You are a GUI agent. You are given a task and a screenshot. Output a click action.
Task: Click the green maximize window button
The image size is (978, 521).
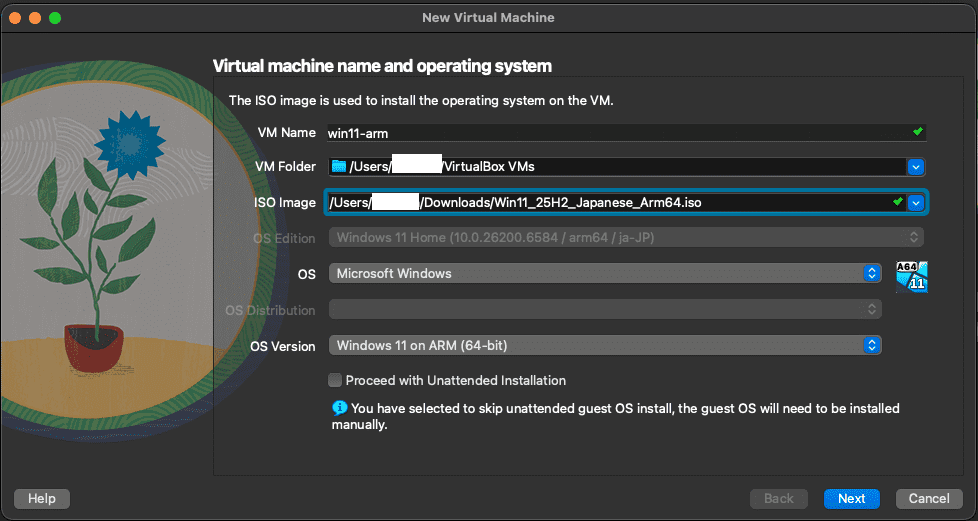(x=54, y=18)
